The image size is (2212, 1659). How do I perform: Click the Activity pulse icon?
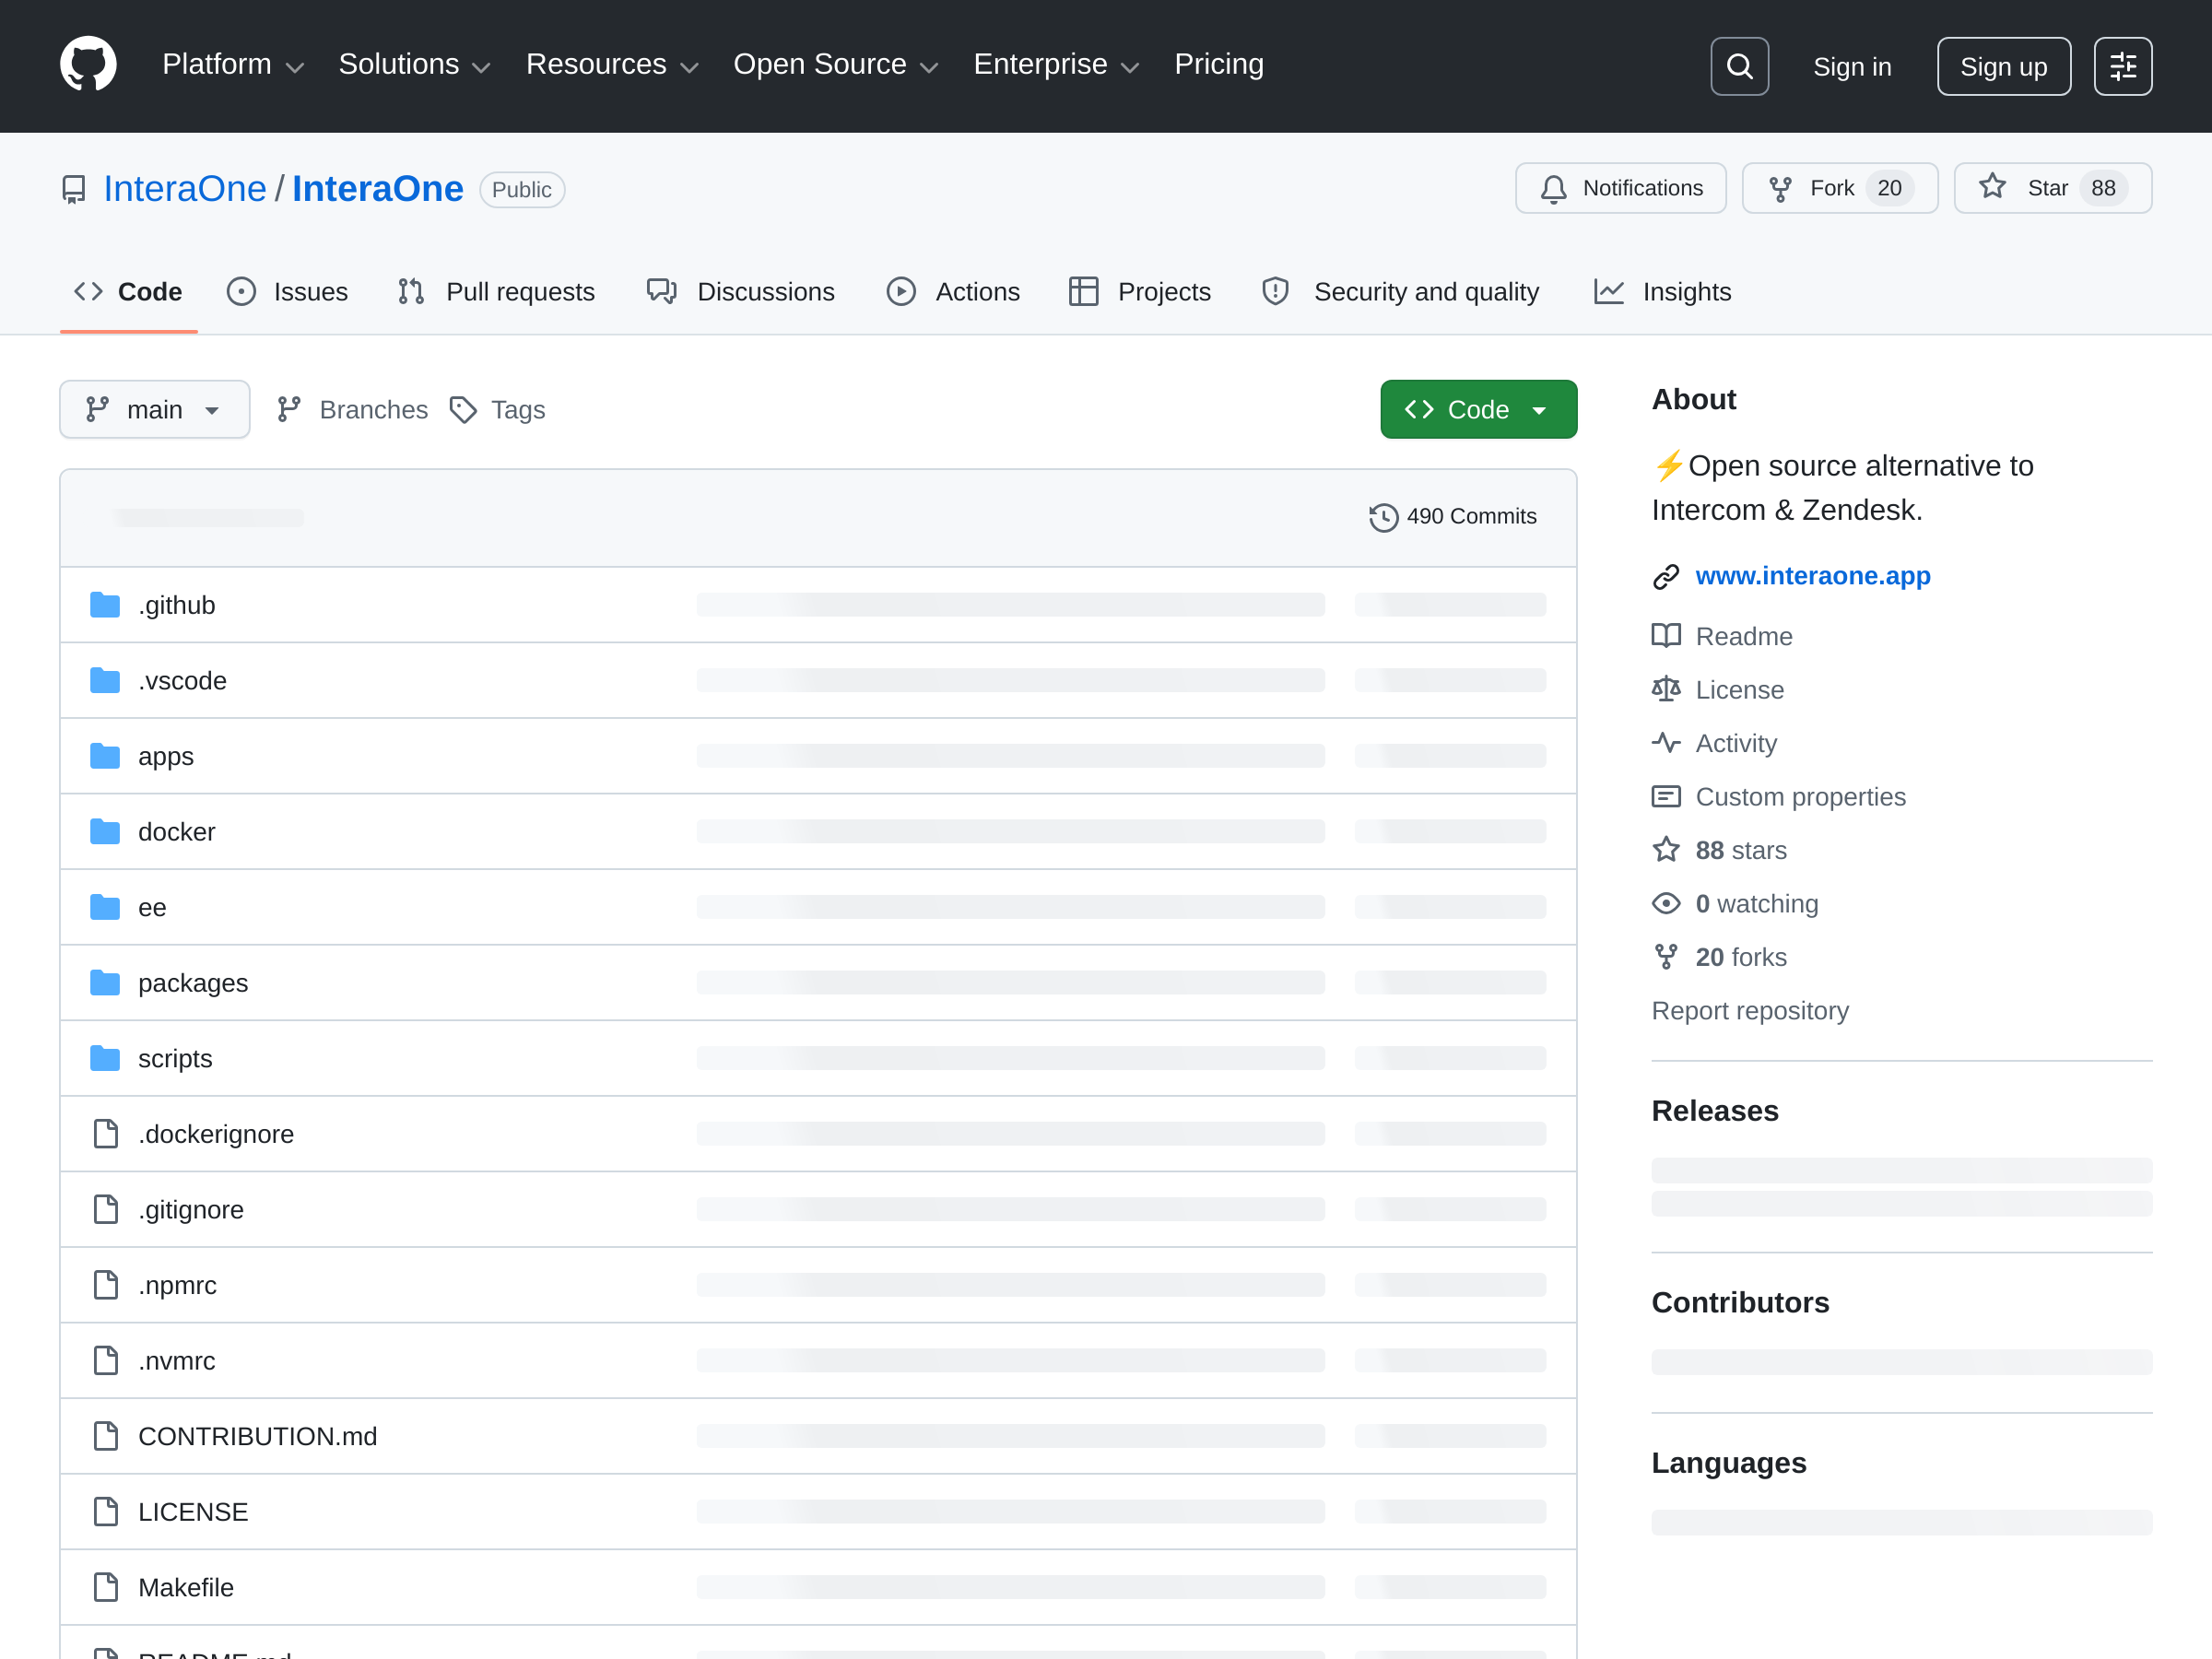click(1665, 743)
